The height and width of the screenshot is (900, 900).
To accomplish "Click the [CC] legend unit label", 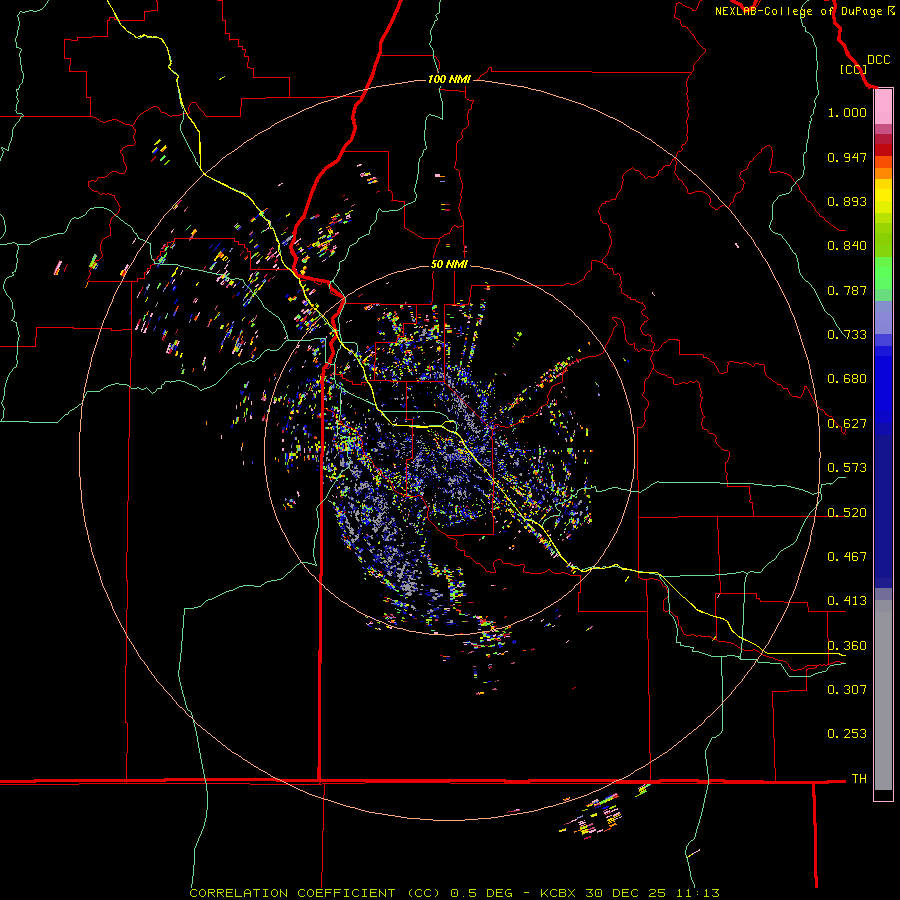I will (x=854, y=69).
